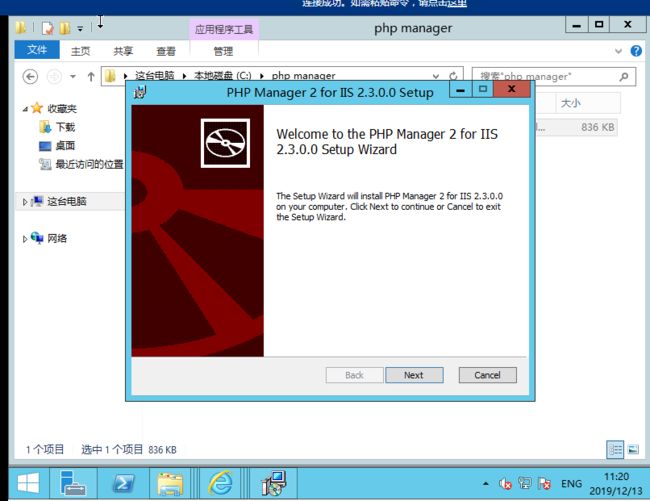Click 本地磁盘 (C:) in address path
Screen dimensions: 650x501
click(223, 76)
